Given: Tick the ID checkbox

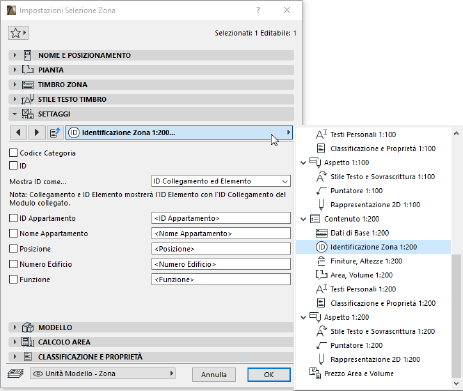Looking at the screenshot, I should [13, 166].
